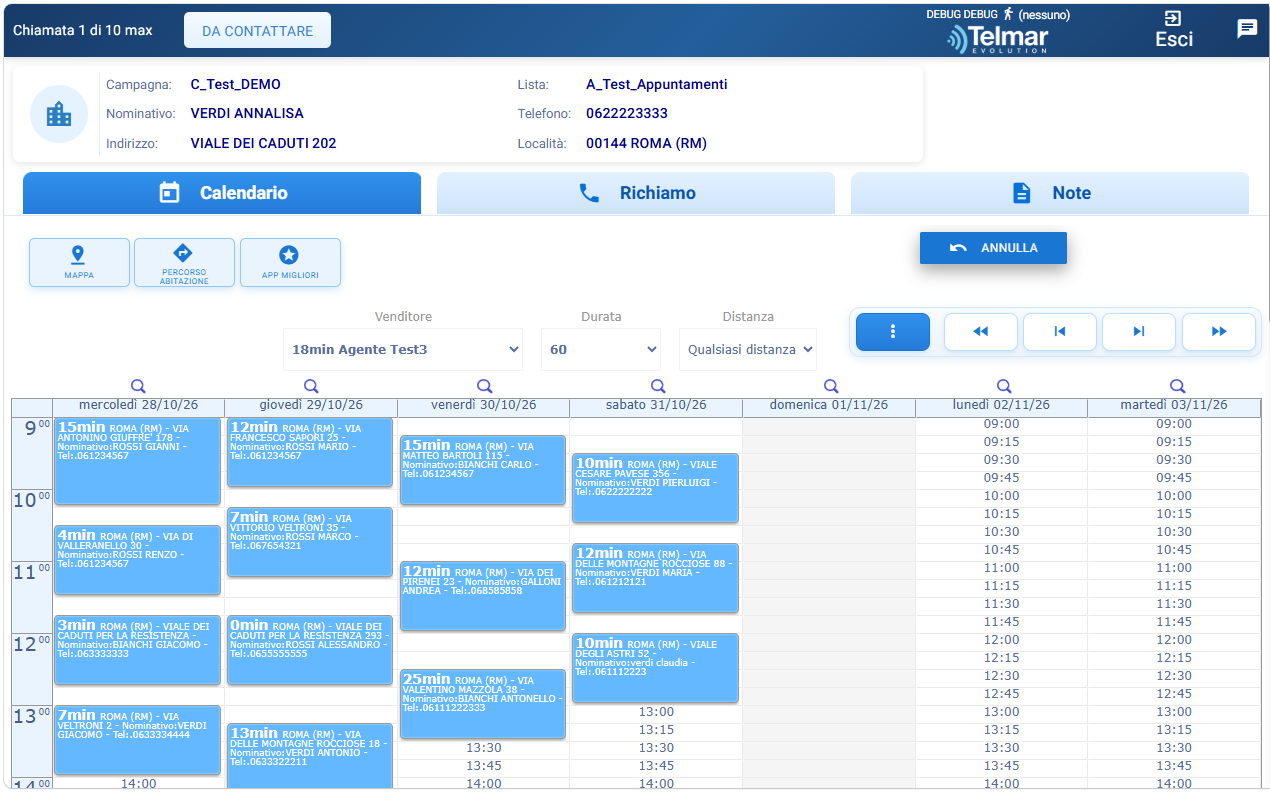The image size is (1270, 792).
Task: Select the Bianchi Giacomo 3min appointment
Action: [x=137, y=650]
